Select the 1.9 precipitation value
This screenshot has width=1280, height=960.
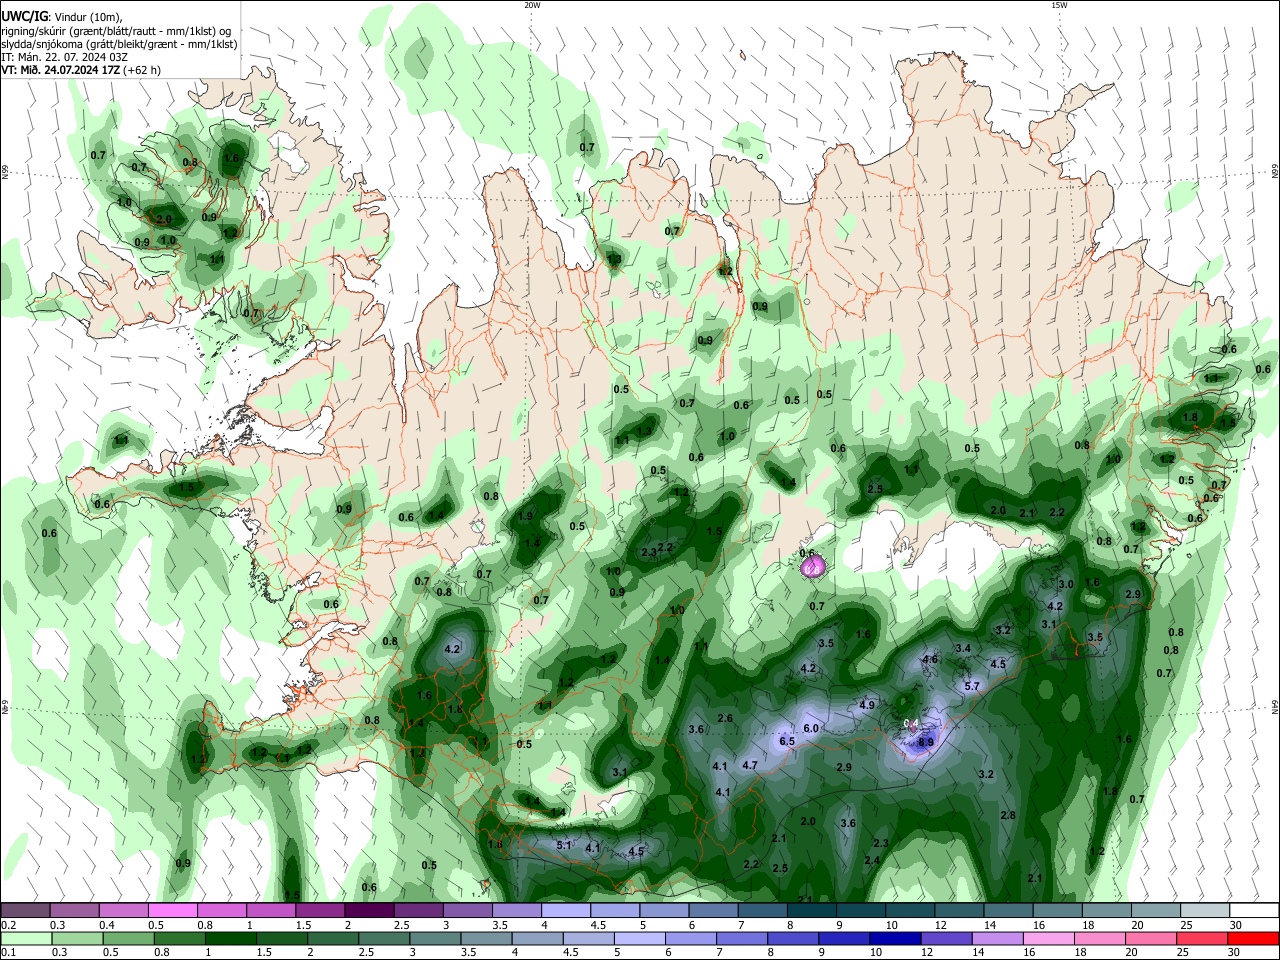point(526,516)
